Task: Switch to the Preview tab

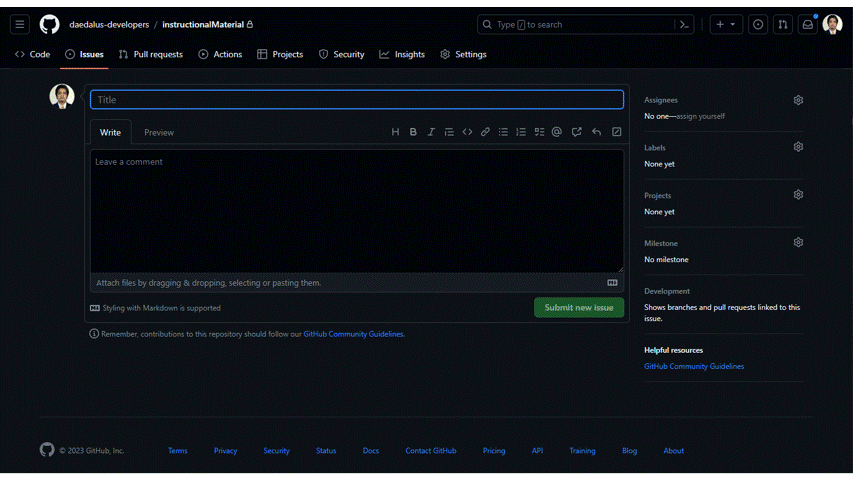Action: coord(159,132)
